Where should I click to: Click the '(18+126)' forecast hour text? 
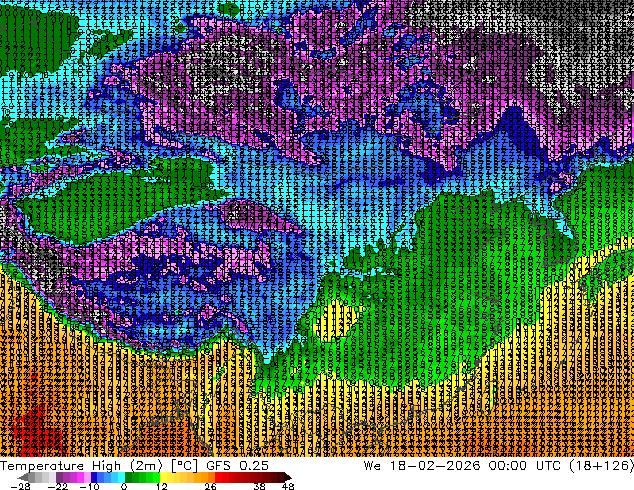pos(601,466)
